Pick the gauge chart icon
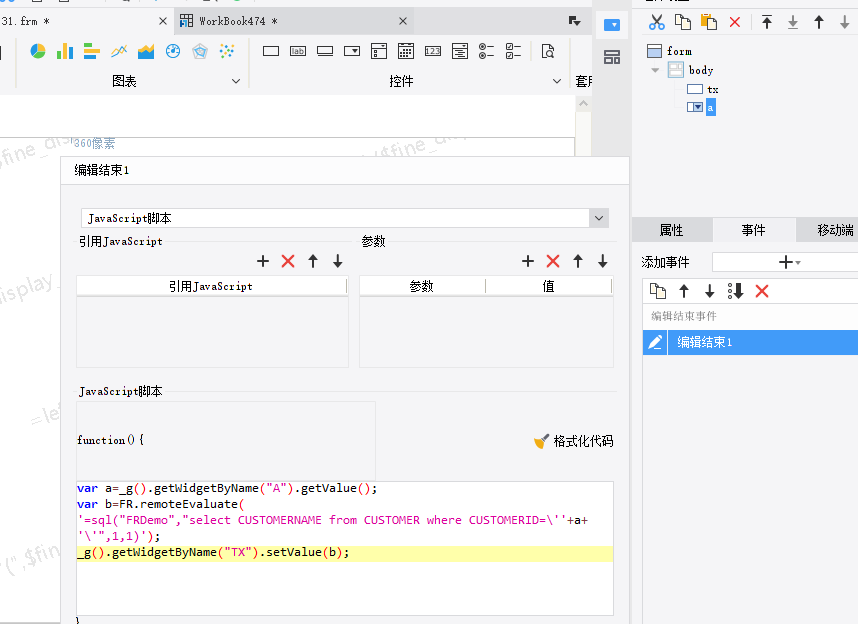Image resolution: width=858 pixels, height=624 pixels. [x=173, y=51]
